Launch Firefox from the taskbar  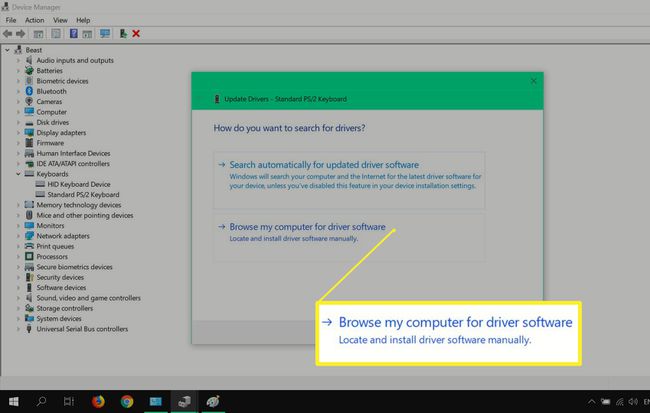[x=98, y=401]
